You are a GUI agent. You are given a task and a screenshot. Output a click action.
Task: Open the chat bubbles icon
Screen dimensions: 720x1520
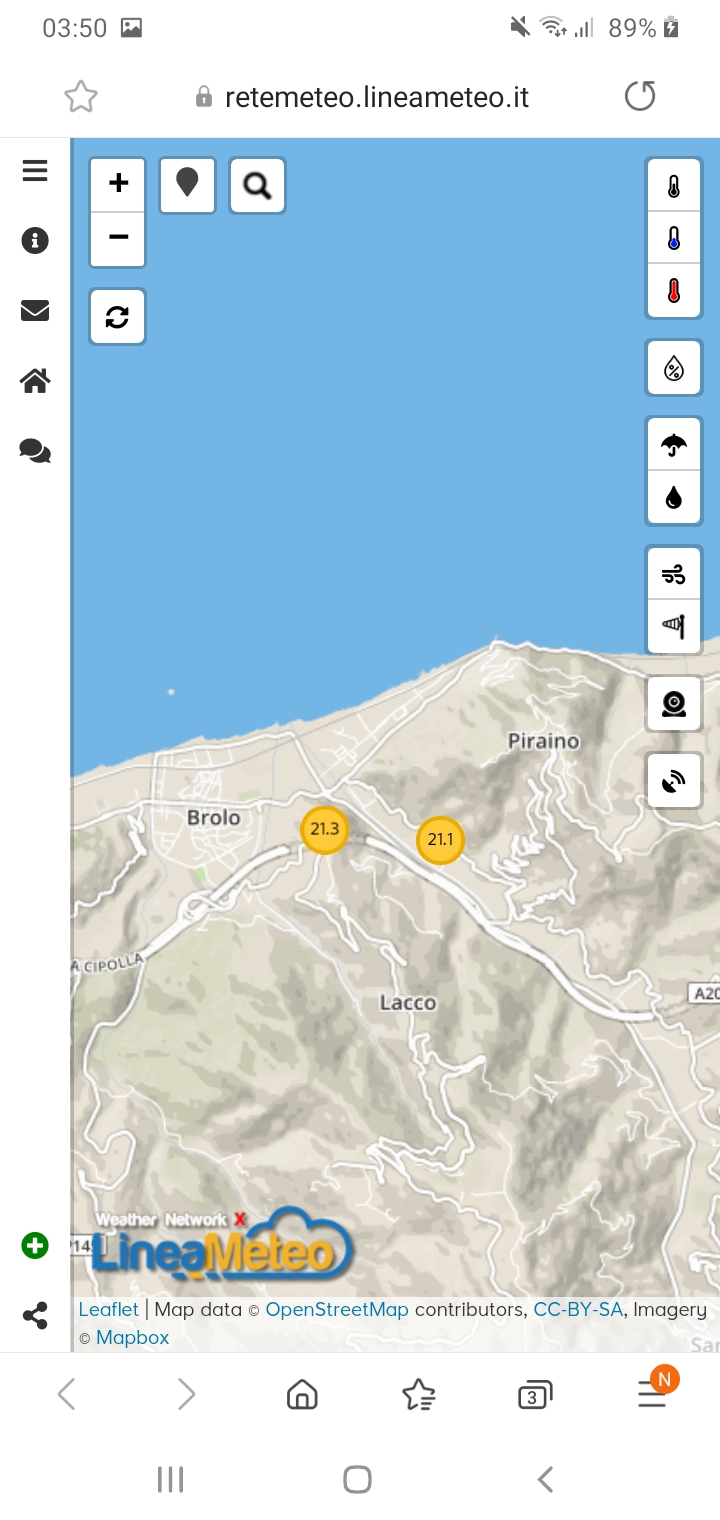coord(35,452)
